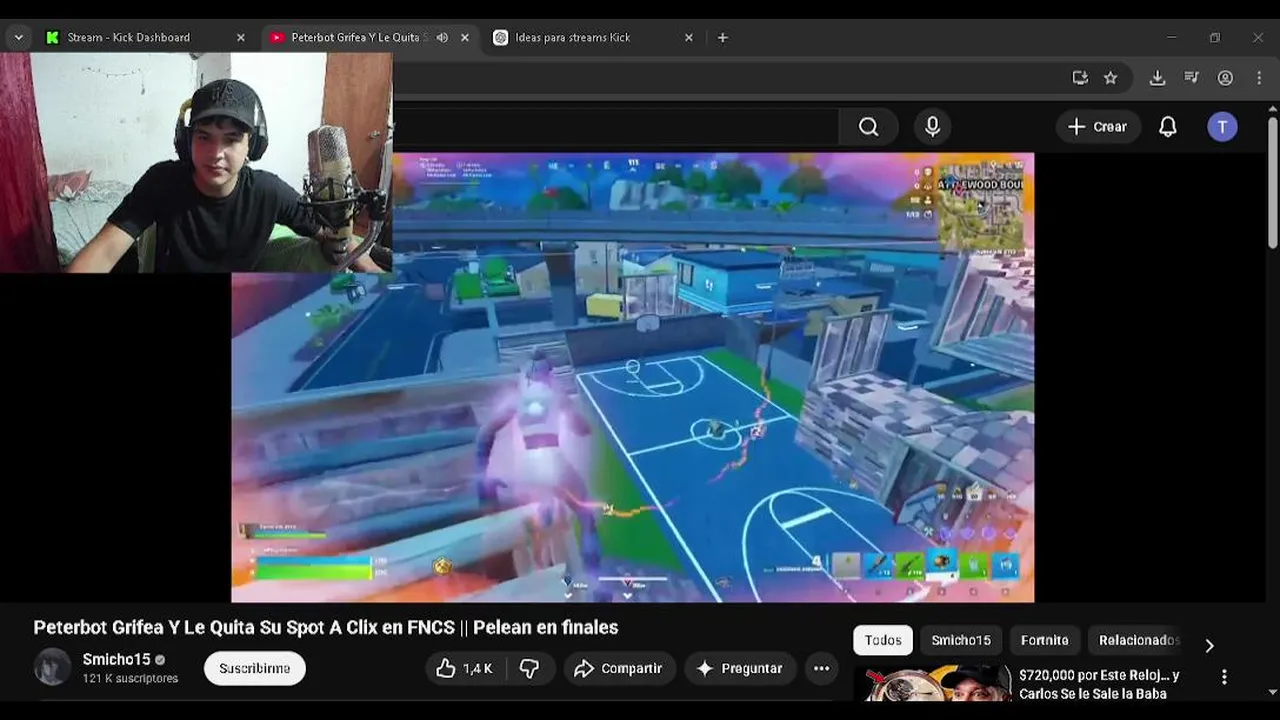Like the video showing 1,4 K
This screenshot has height=720, width=1280.
point(465,668)
